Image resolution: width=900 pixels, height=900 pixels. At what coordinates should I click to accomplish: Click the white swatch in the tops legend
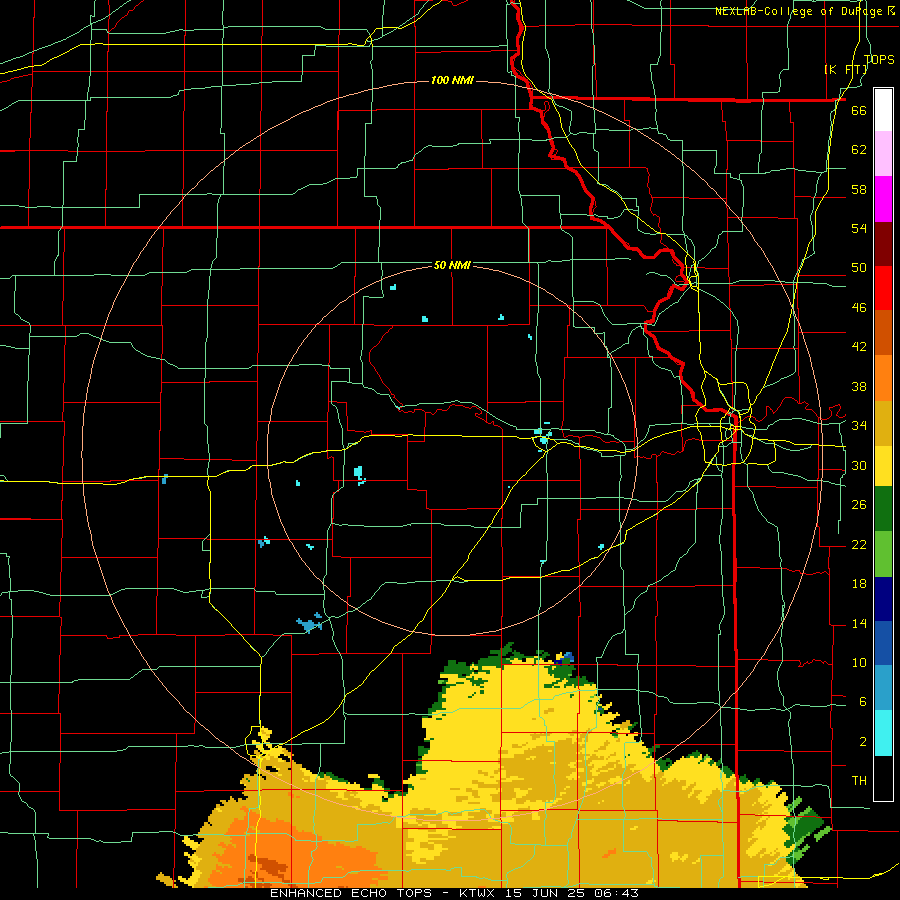click(883, 110)
